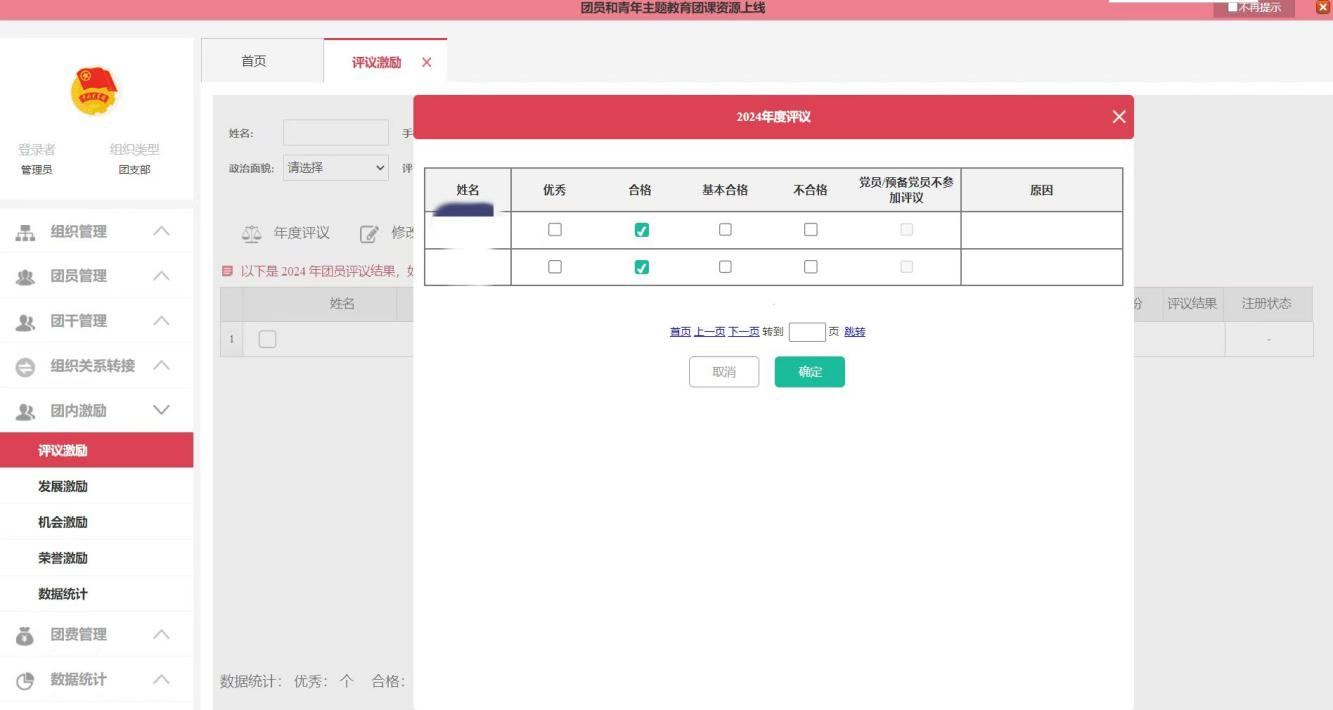Click the 取消 button in dialog
Viewport: 1333px width, 710px height.
tap(723, 372)
